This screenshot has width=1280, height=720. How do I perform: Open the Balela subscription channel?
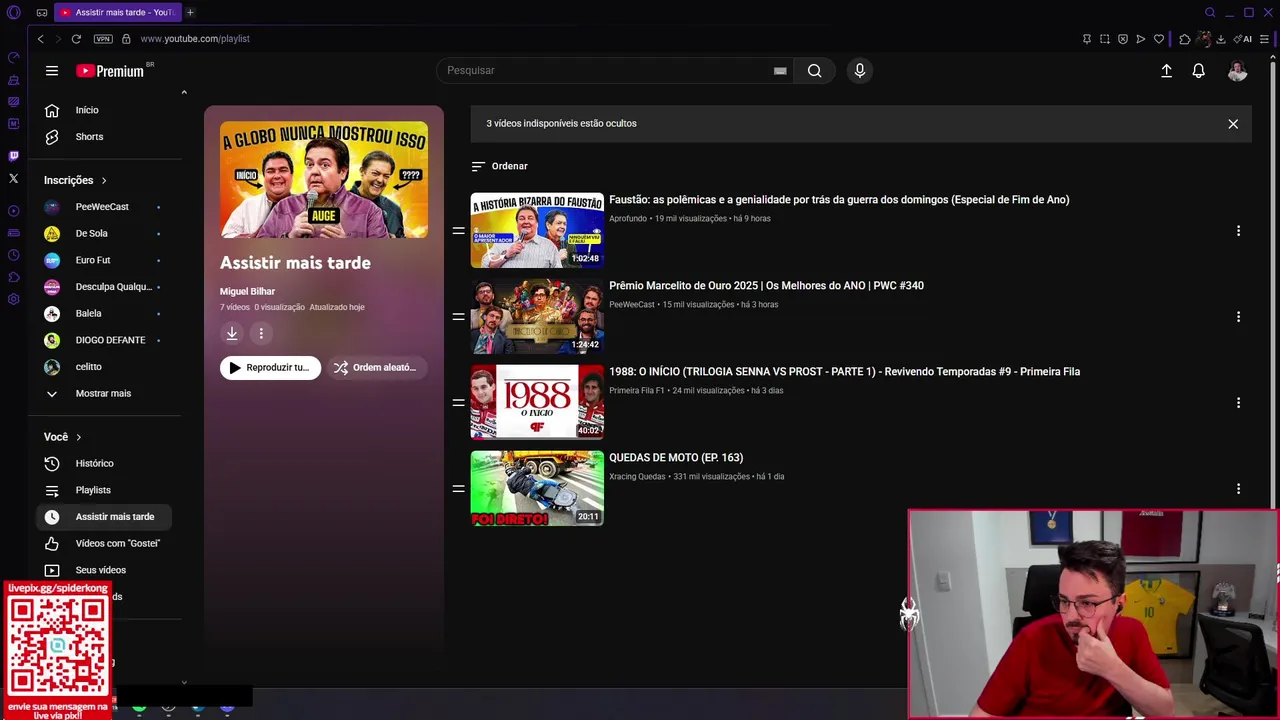(103, 314)
